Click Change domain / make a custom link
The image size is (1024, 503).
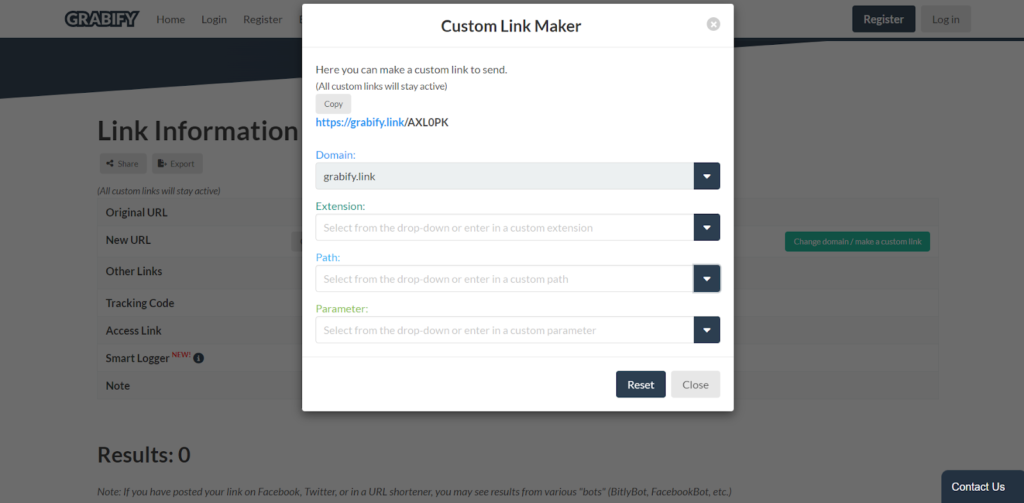coord(857,242)
